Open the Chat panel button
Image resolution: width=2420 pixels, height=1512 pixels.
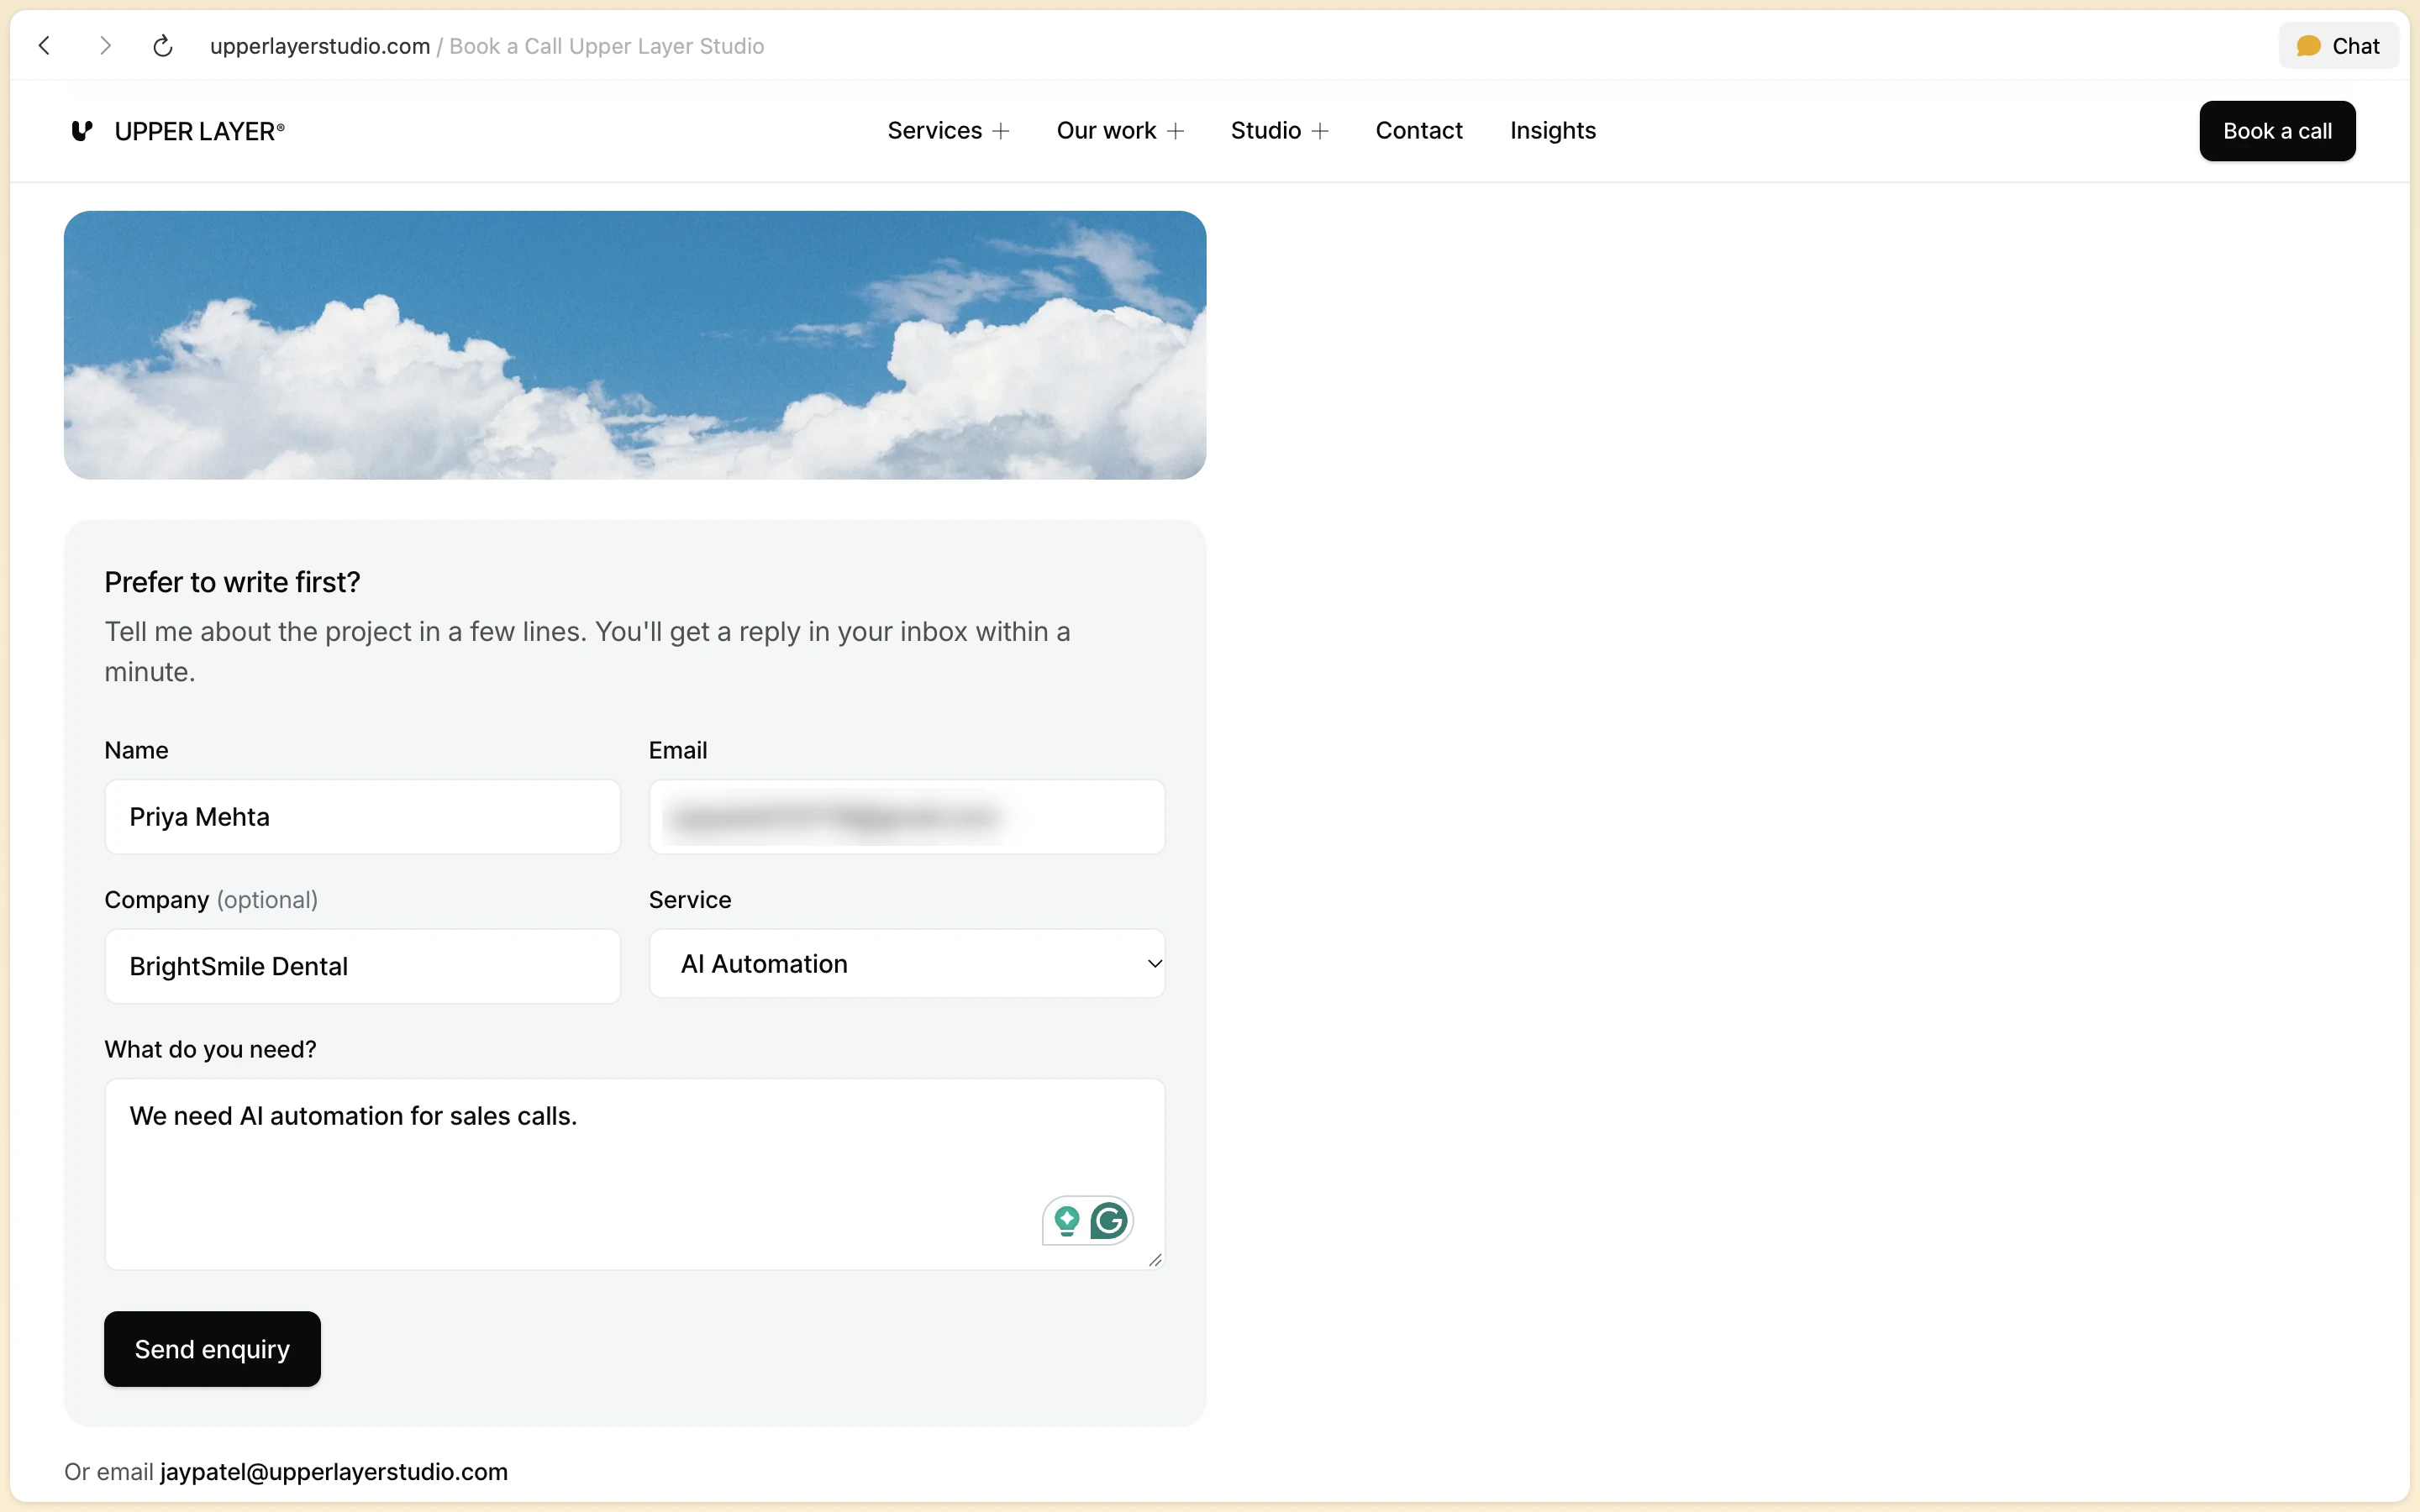click(2338, 46)
